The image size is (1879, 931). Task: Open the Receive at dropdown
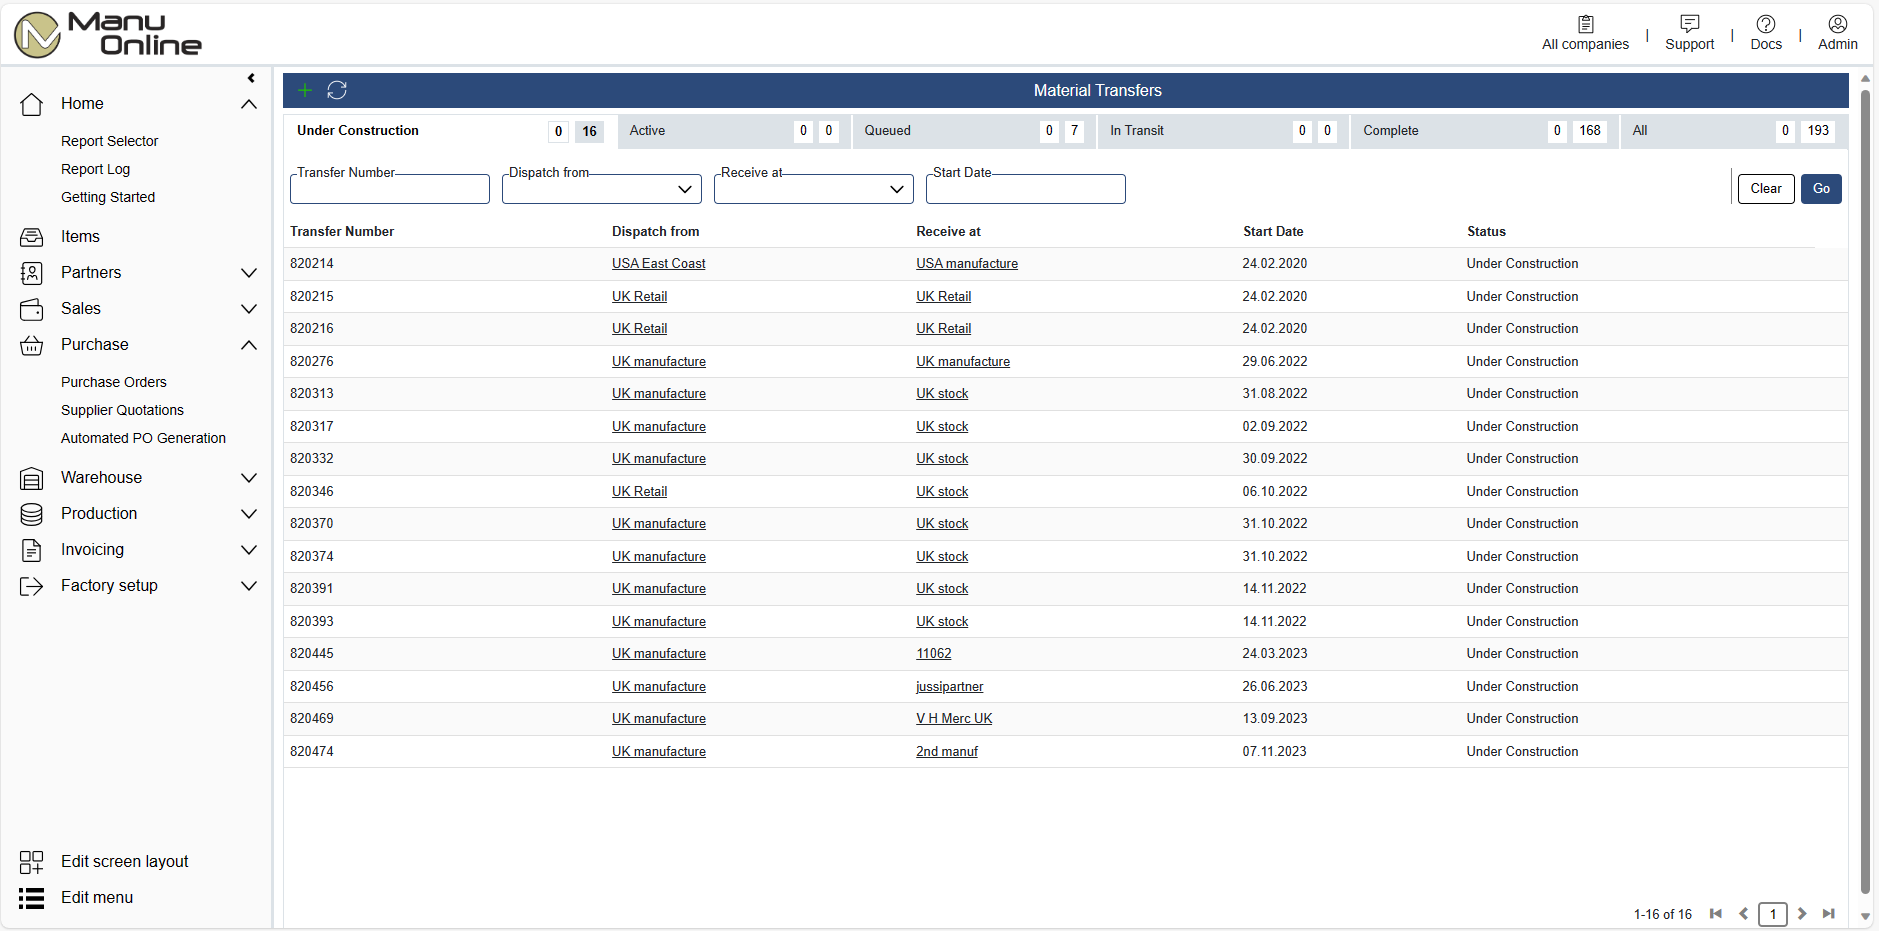click(814, 190)
